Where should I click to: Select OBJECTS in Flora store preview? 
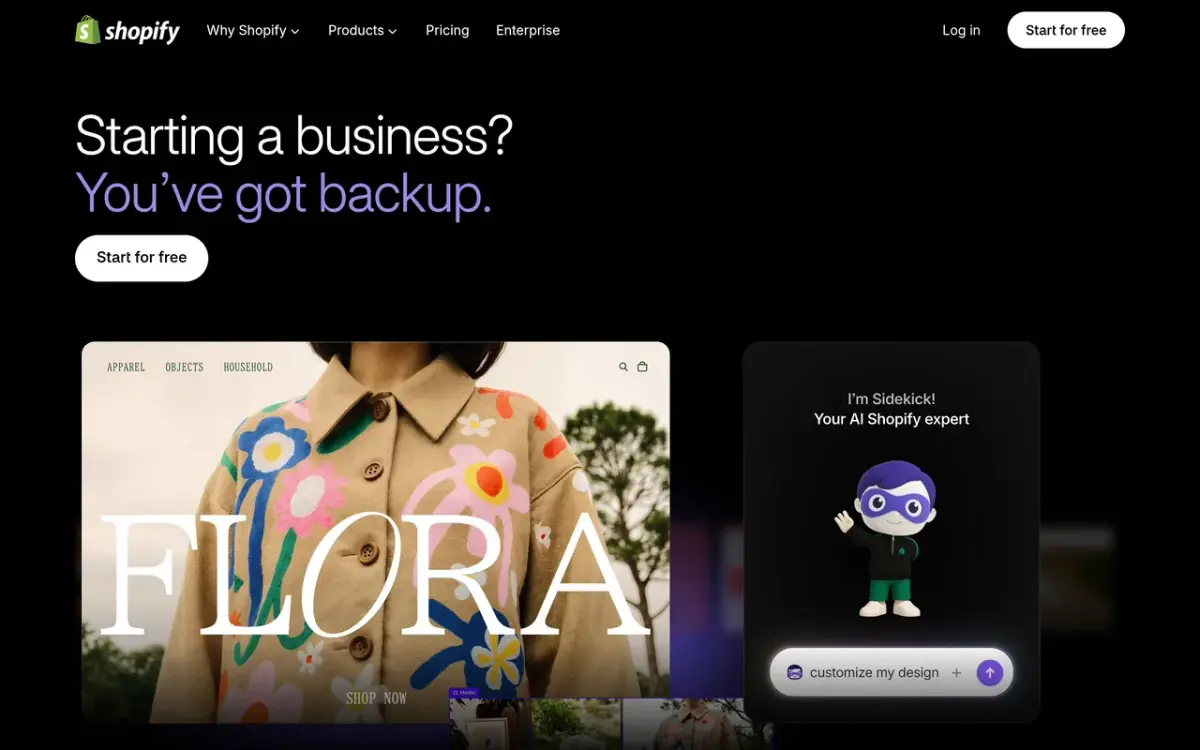tap(184, 367)
